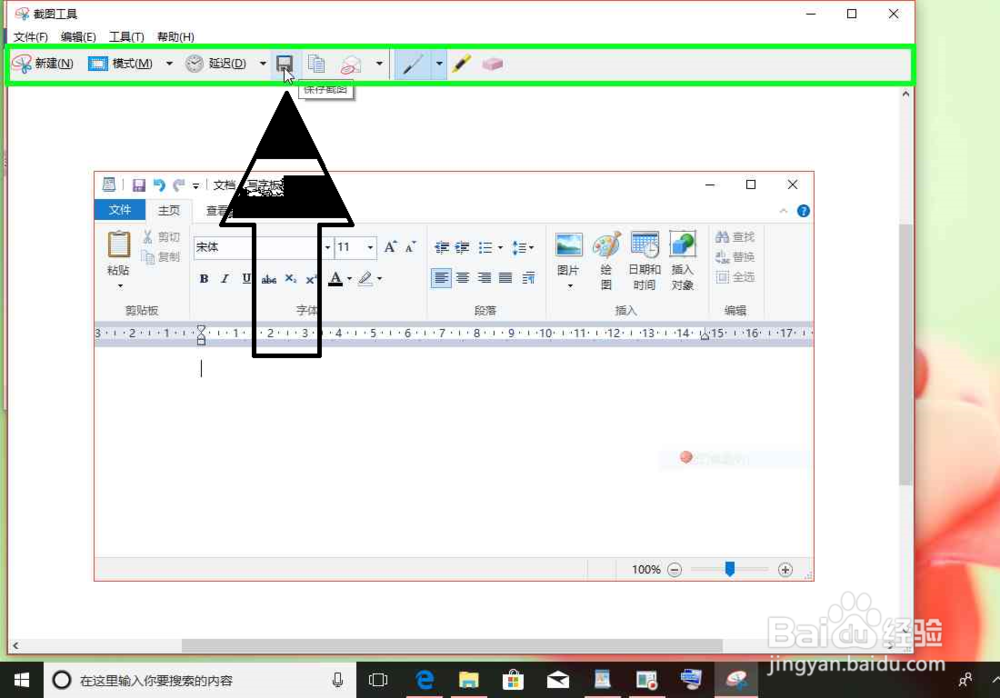
Task: Toggle Italic formatting in WordPad
Action: pyautogui.click(x=225, y=279)
